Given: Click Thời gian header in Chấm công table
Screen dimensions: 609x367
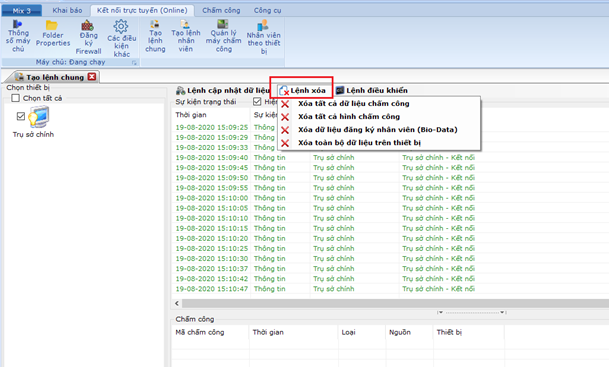Looking at the screenshot, I should 293,332.
